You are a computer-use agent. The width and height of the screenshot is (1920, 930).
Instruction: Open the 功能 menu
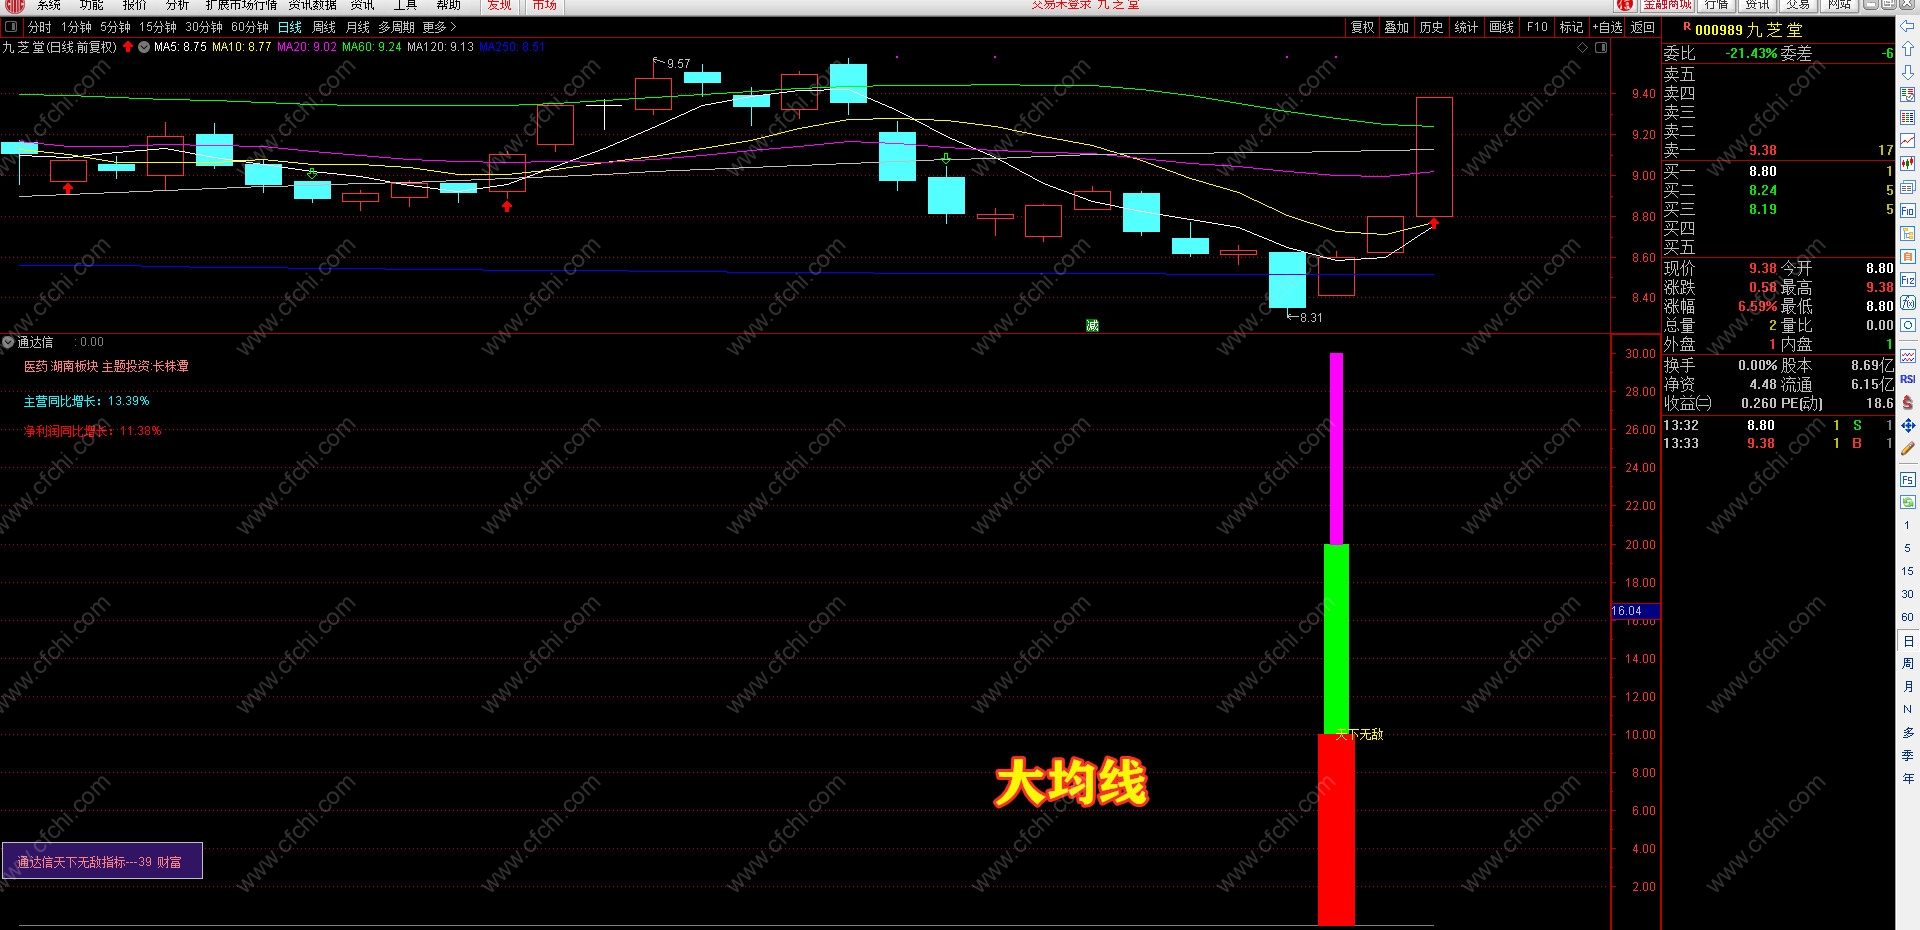point(91,5)
